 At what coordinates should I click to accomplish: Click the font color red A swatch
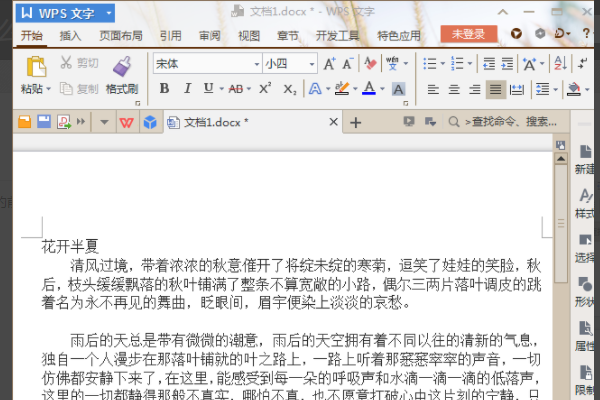pyautogui.click(x=369, y=88)
